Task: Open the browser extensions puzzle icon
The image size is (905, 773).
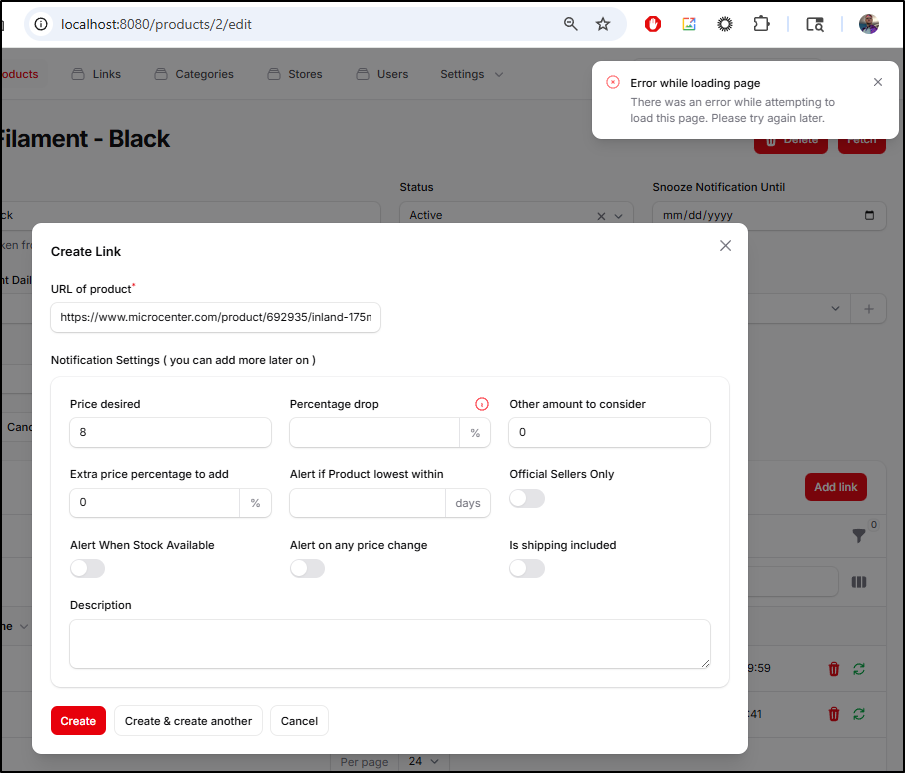Action: [x=761, y=24]
